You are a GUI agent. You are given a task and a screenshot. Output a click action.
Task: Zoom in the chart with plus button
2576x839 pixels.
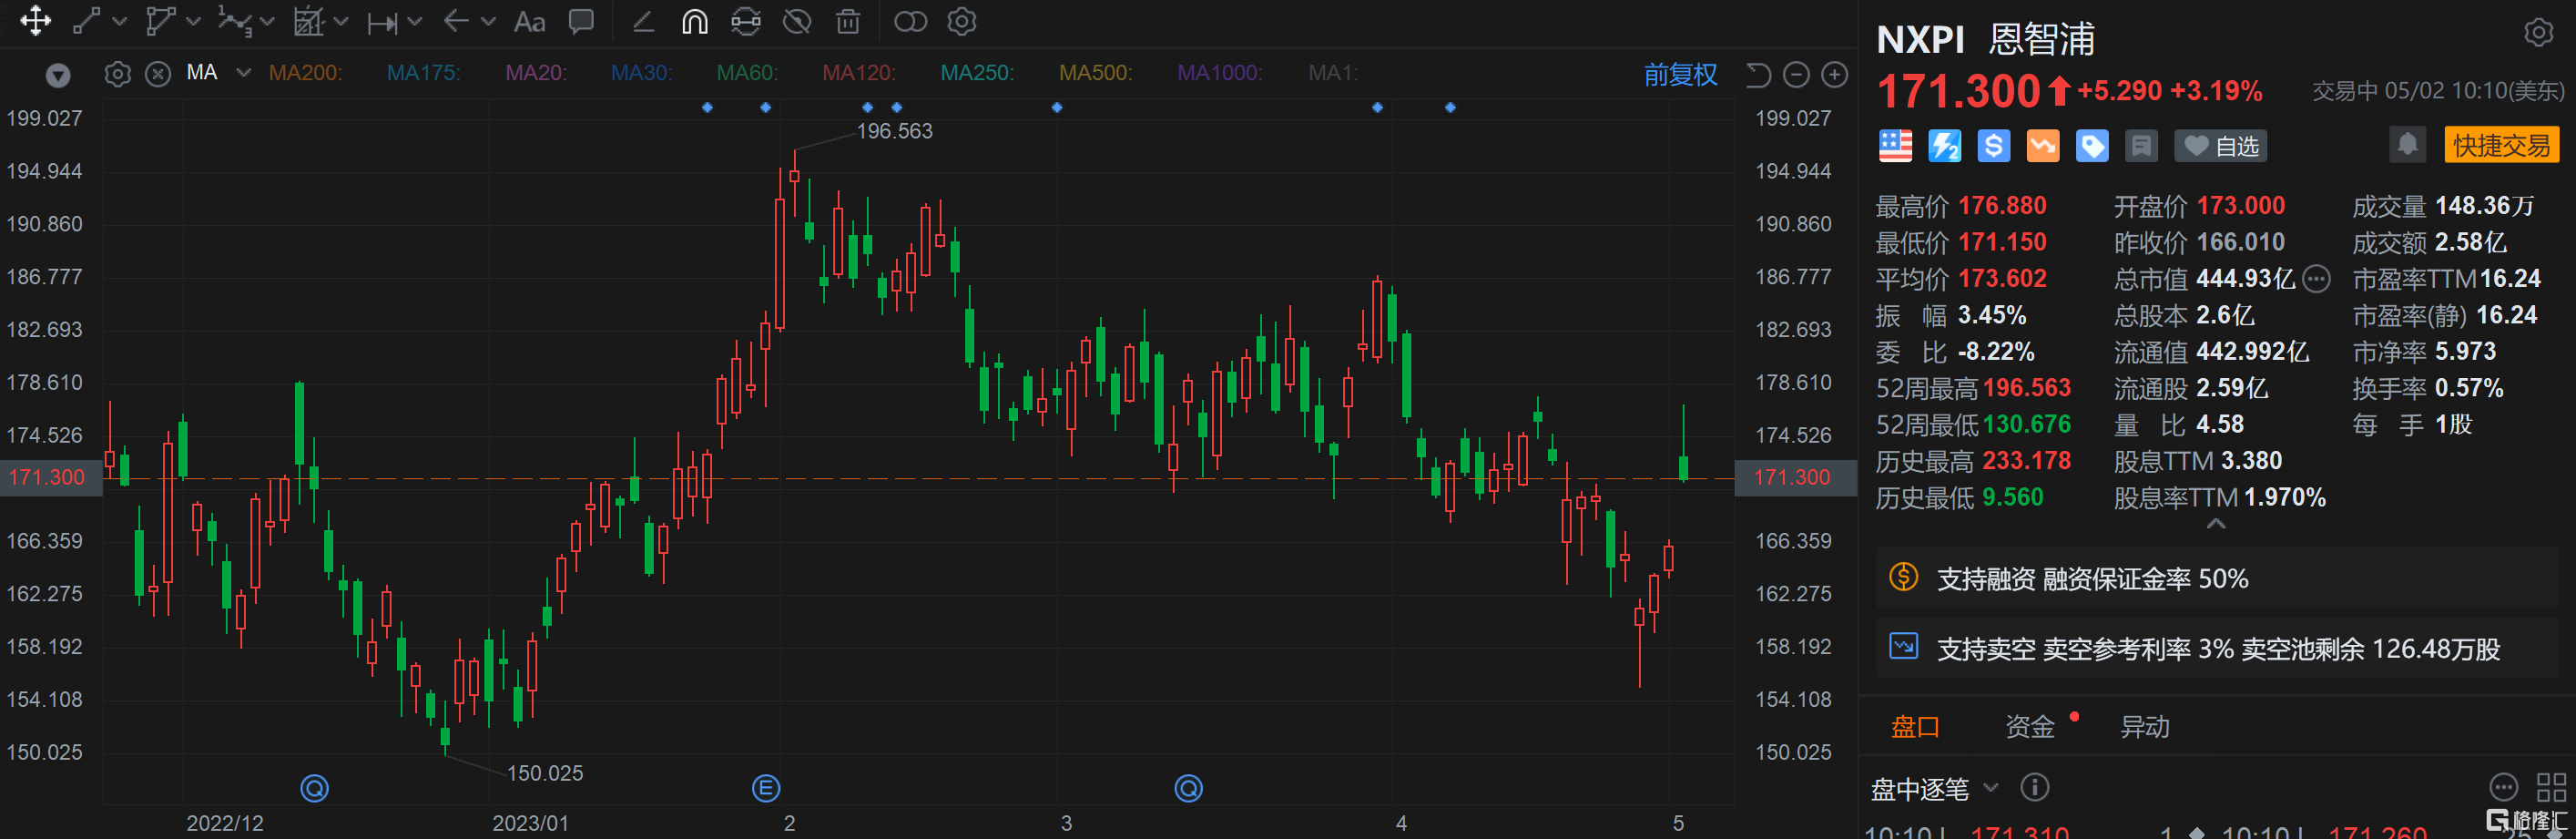[1834, 75]
